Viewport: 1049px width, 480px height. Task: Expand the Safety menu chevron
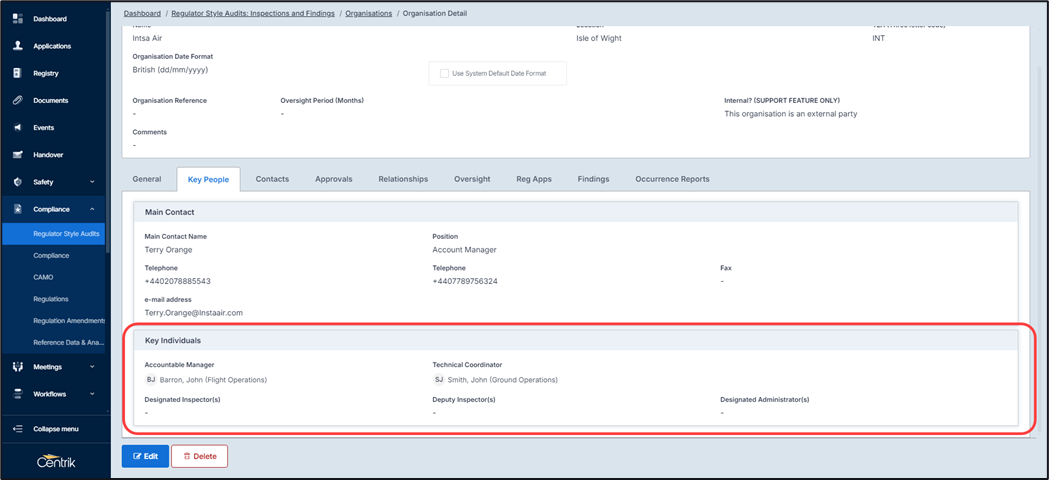point(92,182)
